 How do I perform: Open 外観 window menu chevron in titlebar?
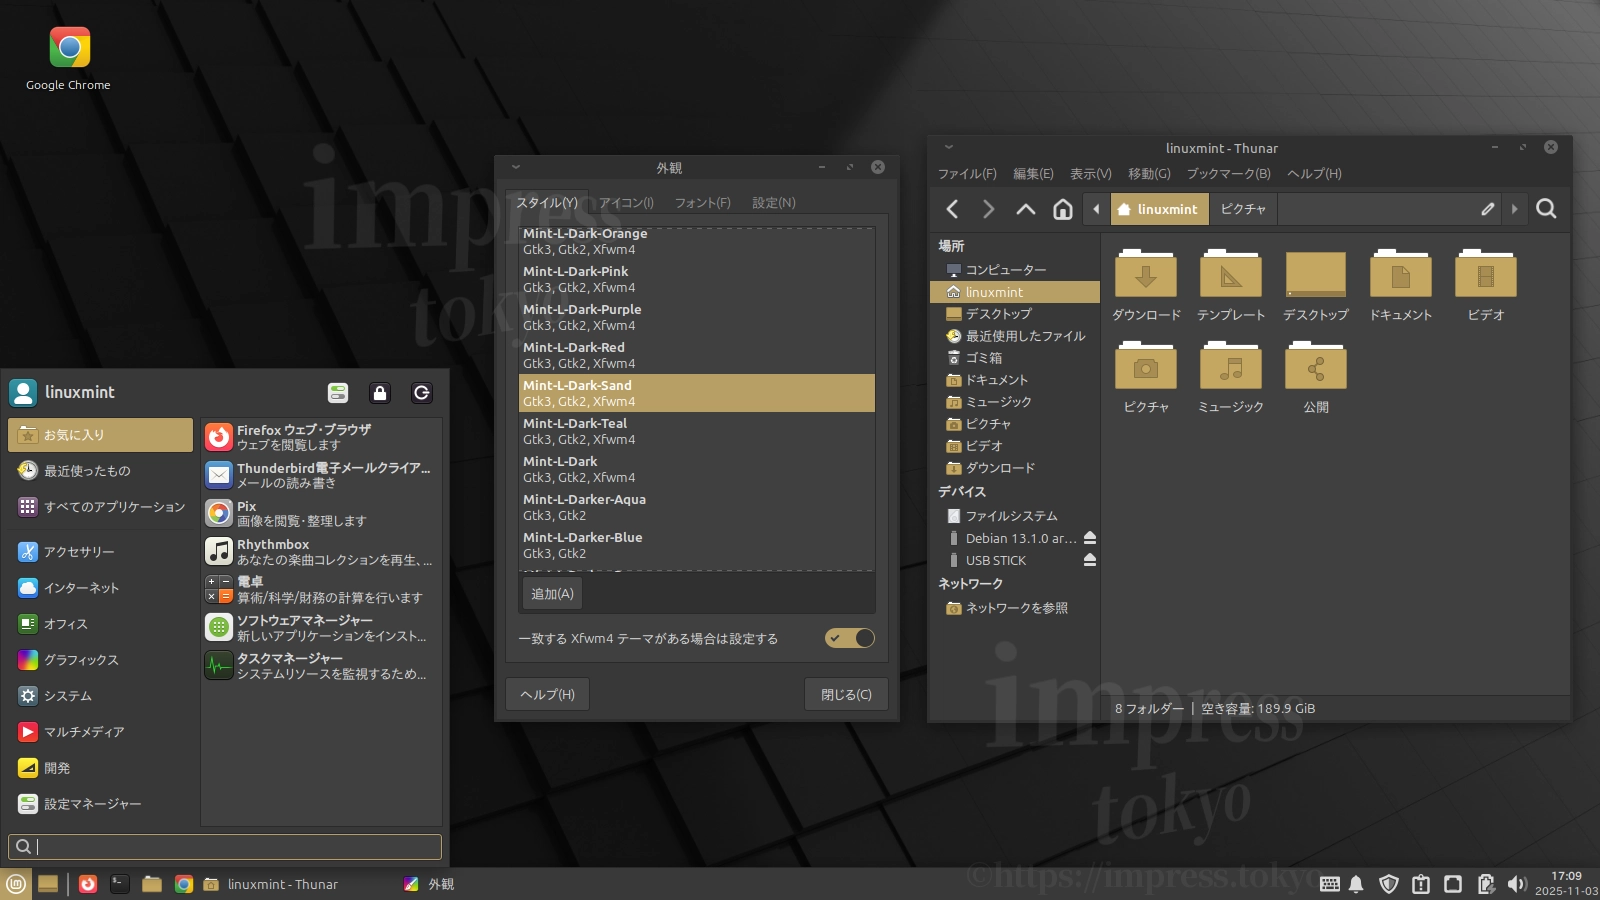click(516, 167)
